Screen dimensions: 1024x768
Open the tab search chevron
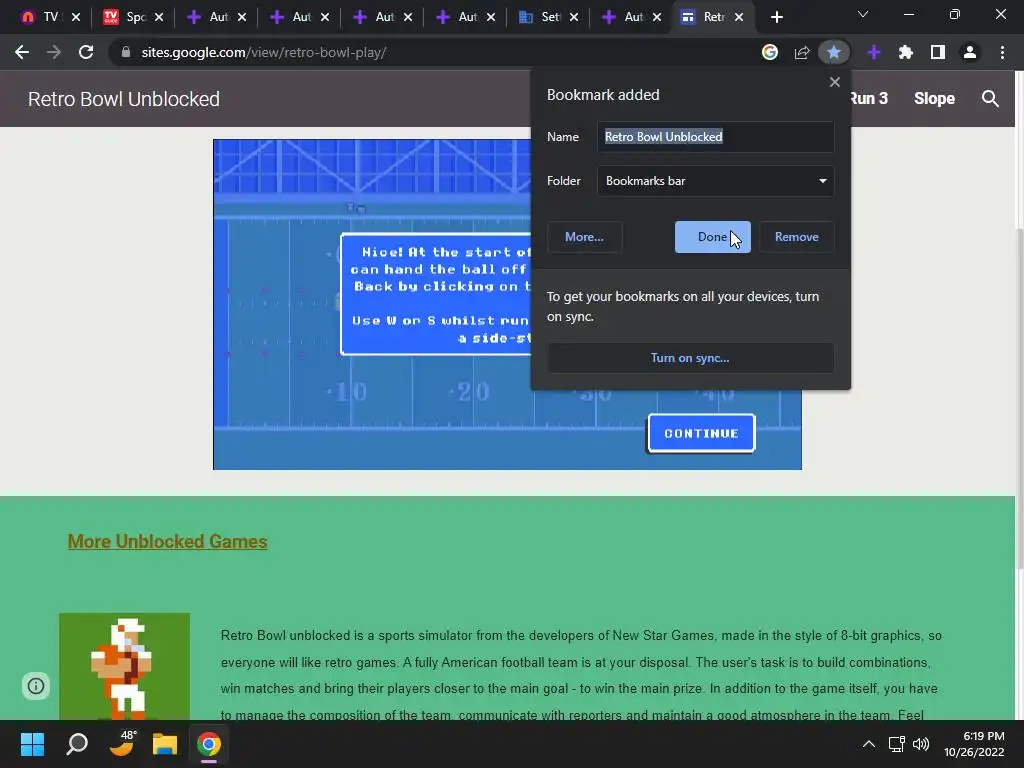coord(863,14)
